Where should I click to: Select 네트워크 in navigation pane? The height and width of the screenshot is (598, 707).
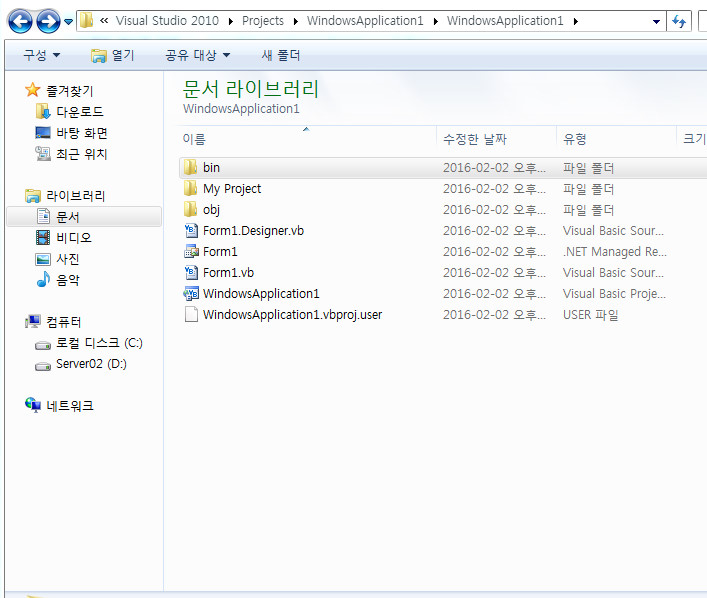[x=70, y=405]
